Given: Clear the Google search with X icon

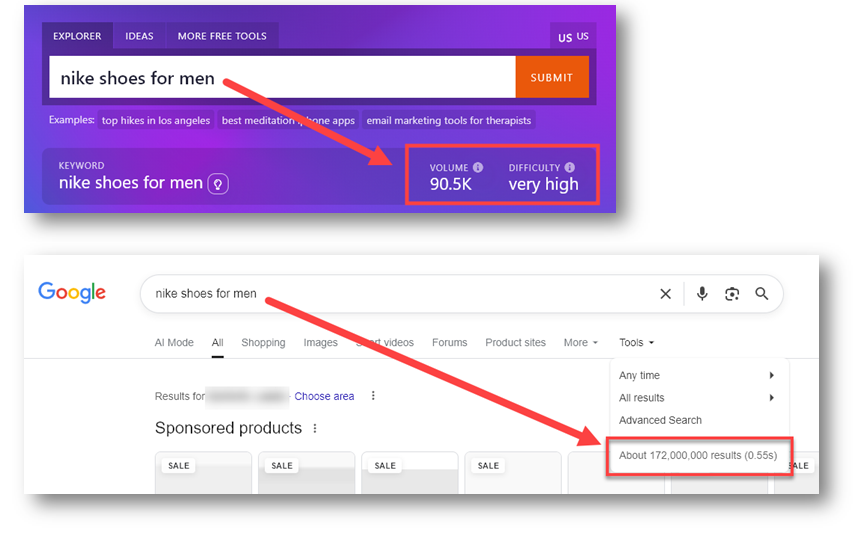Looking at the screenshot, I should tap(666, 294).
